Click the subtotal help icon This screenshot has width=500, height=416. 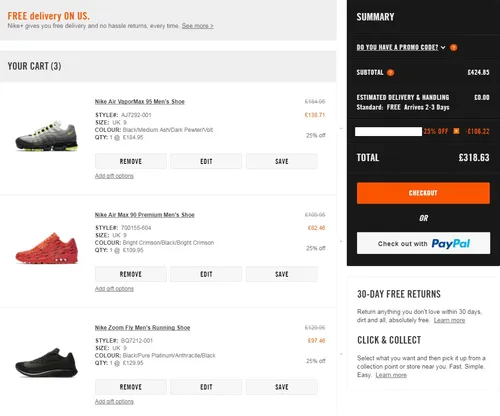(390, 72)
